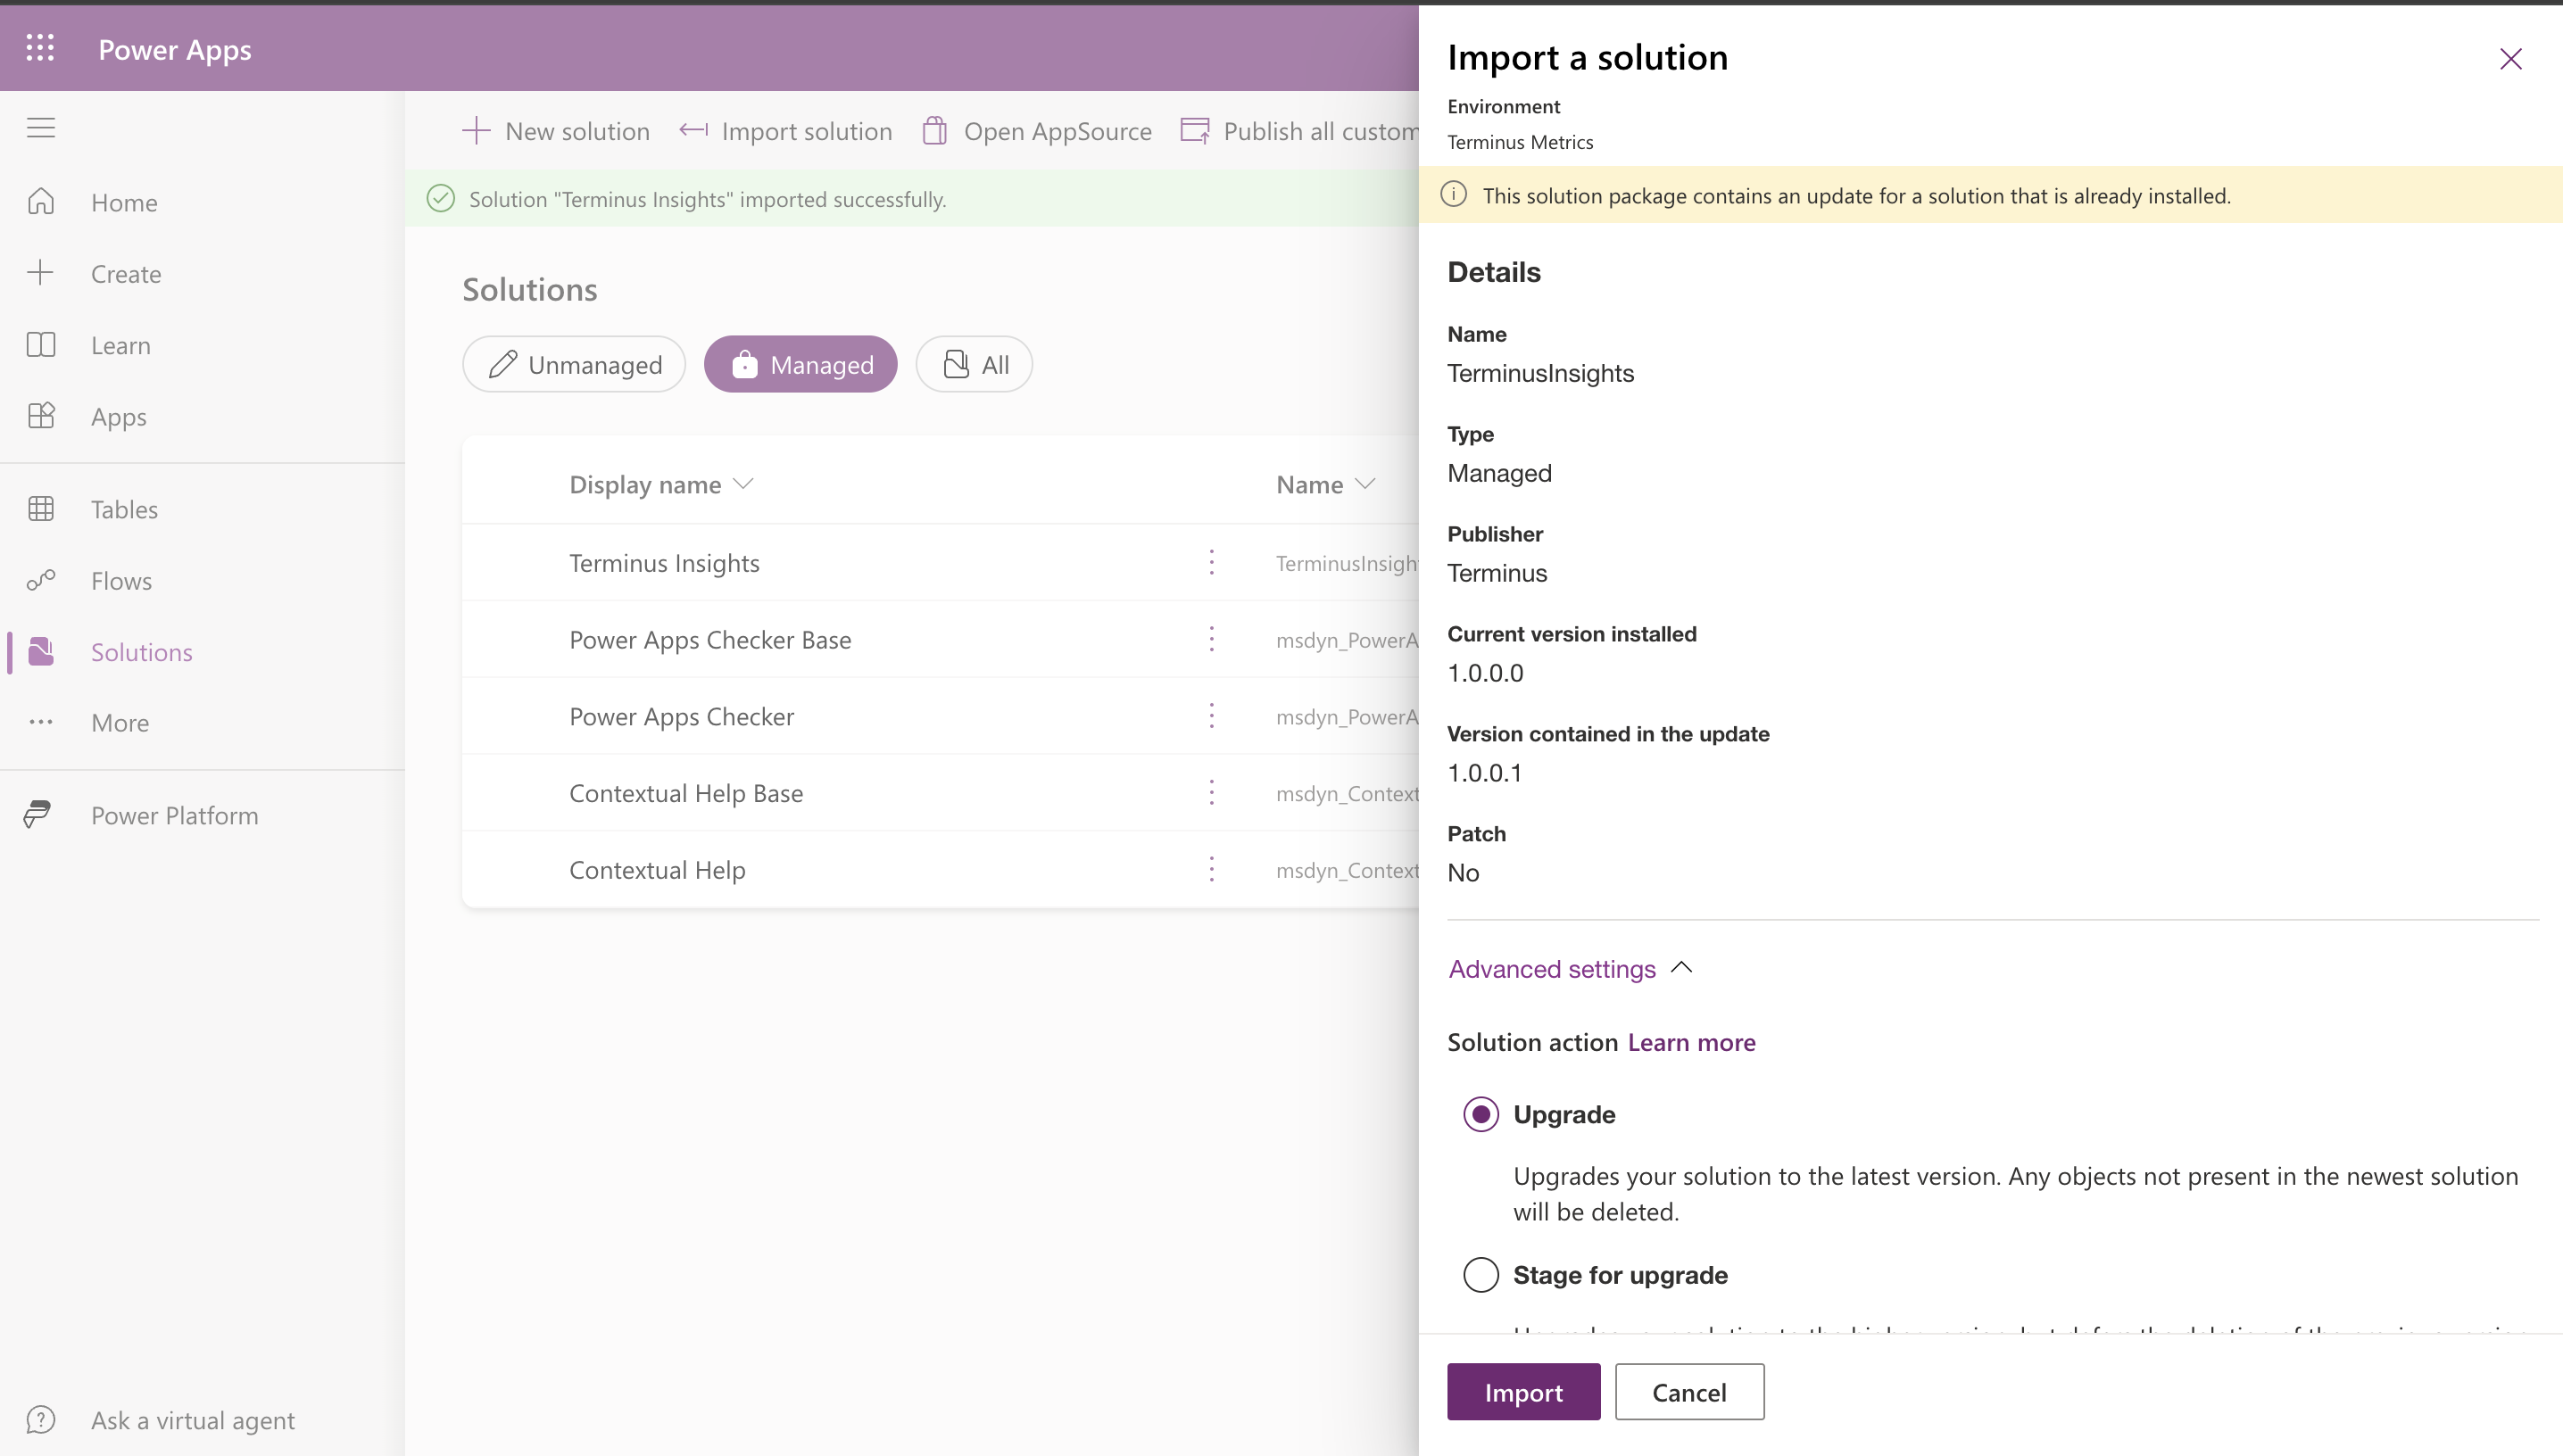
Task: Open more options for Power Apps Checker row
Action: tap(1211, 716)
